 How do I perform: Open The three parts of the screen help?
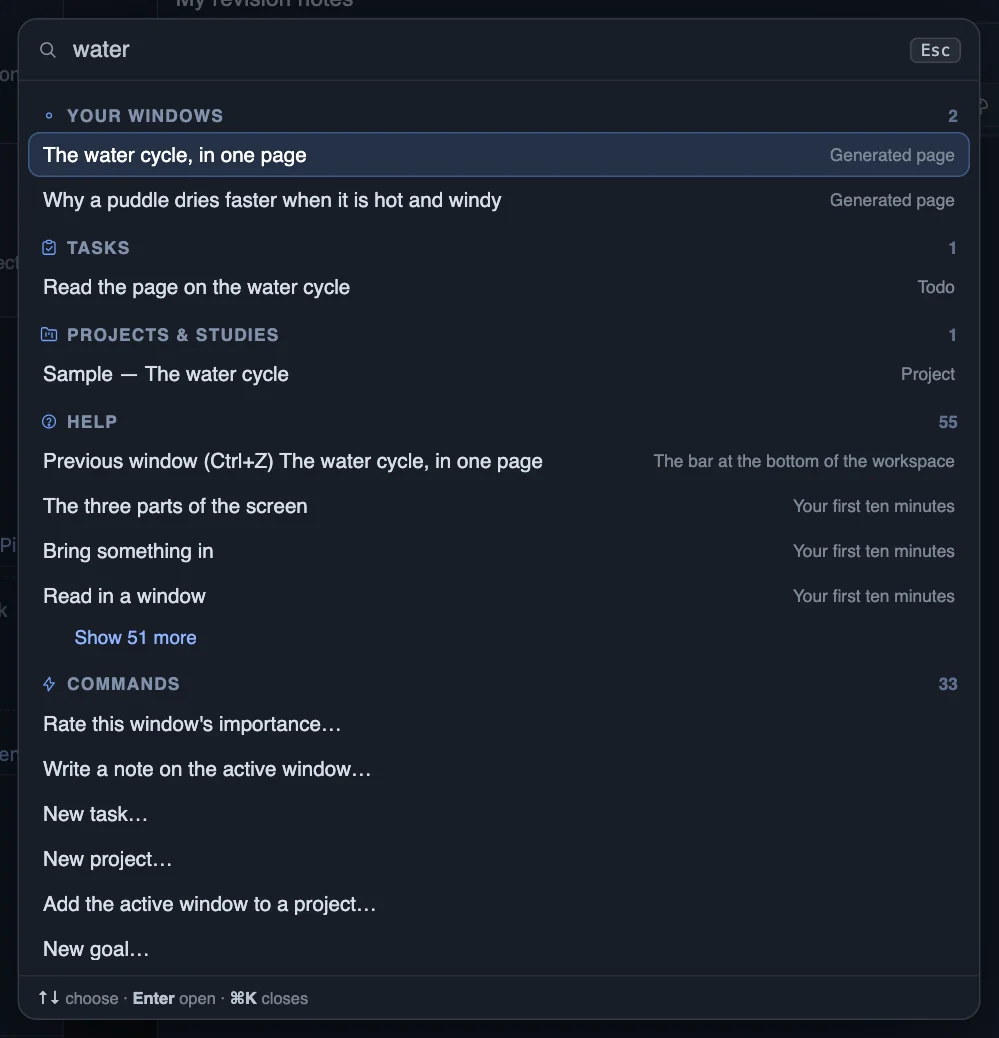[499, 506]
